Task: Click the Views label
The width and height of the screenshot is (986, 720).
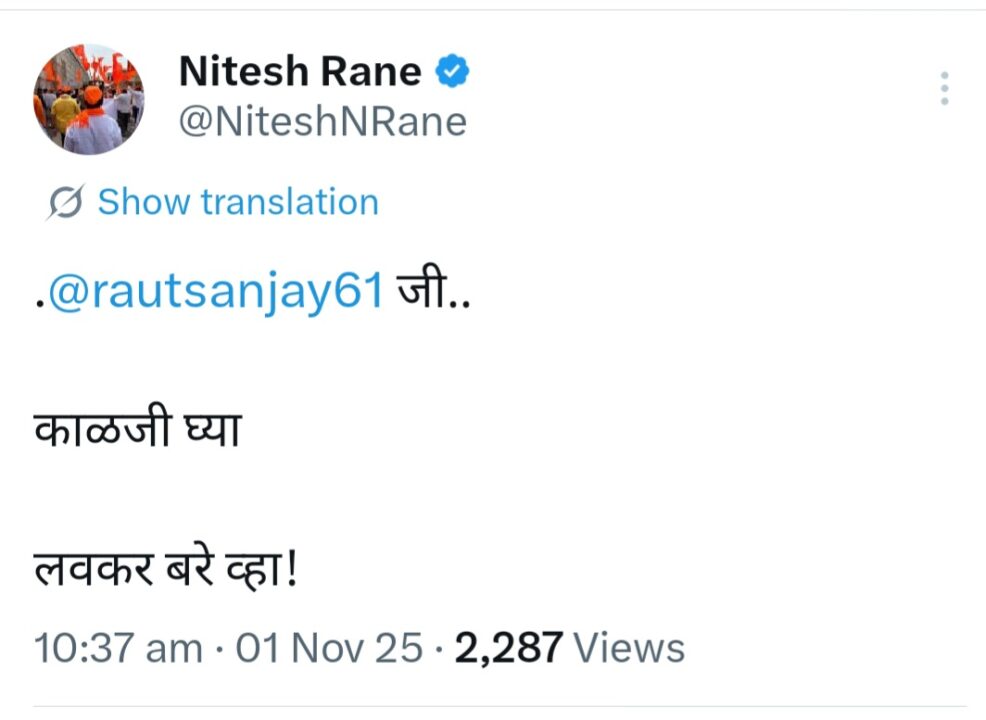Action: pyautogui.click(x=630, y=648)
